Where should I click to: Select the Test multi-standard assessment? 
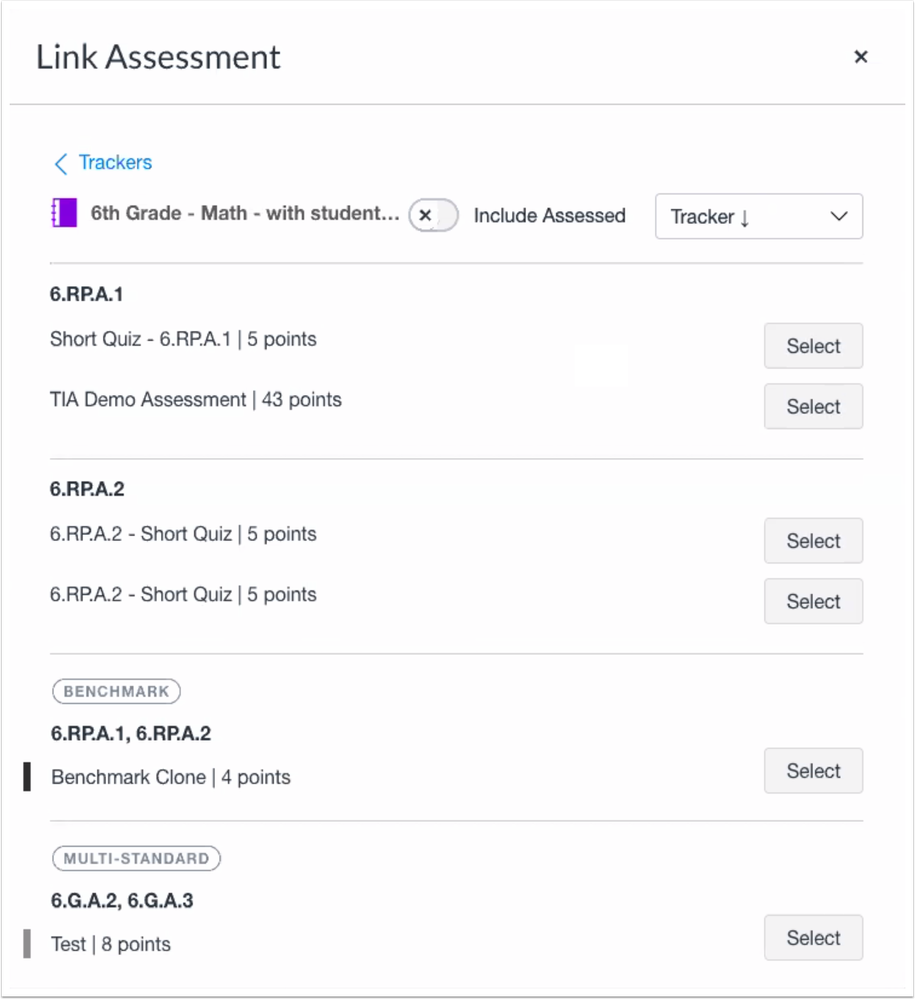pyautogui.click(x=812, y=938)
